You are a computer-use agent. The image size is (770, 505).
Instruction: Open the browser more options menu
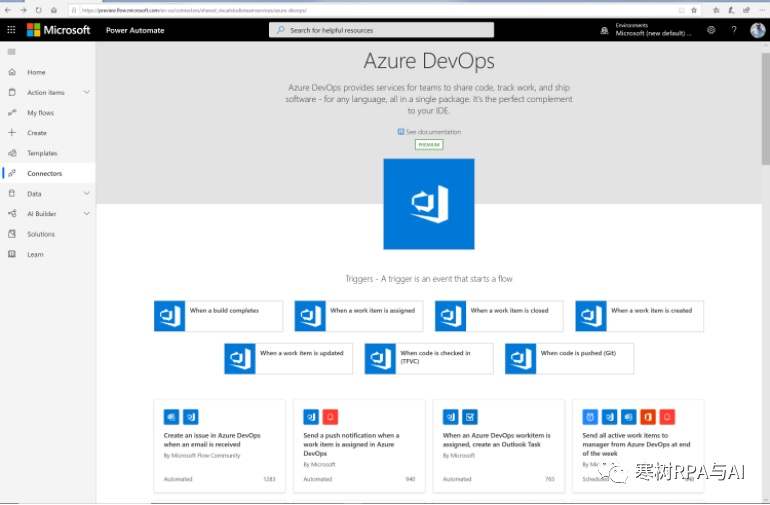pyautogui.click(x=762, y=10)
